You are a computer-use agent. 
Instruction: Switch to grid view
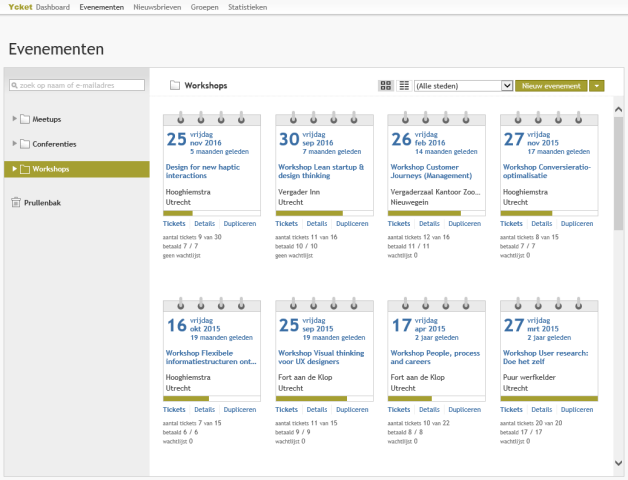(386, 86)
